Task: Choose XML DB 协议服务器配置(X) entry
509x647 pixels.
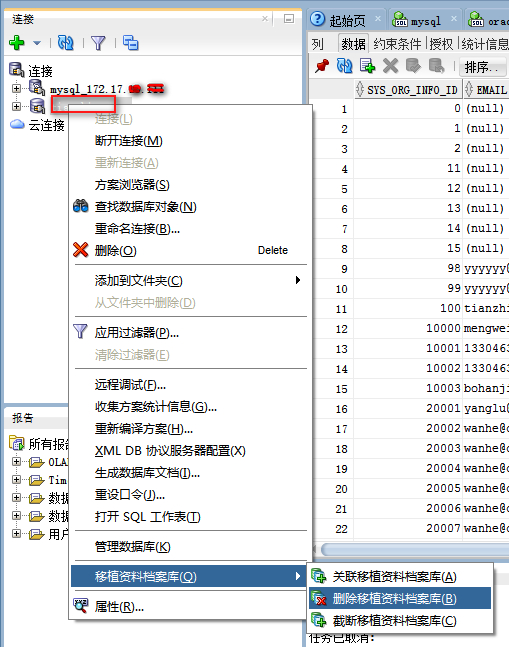Action: (170, 451)
